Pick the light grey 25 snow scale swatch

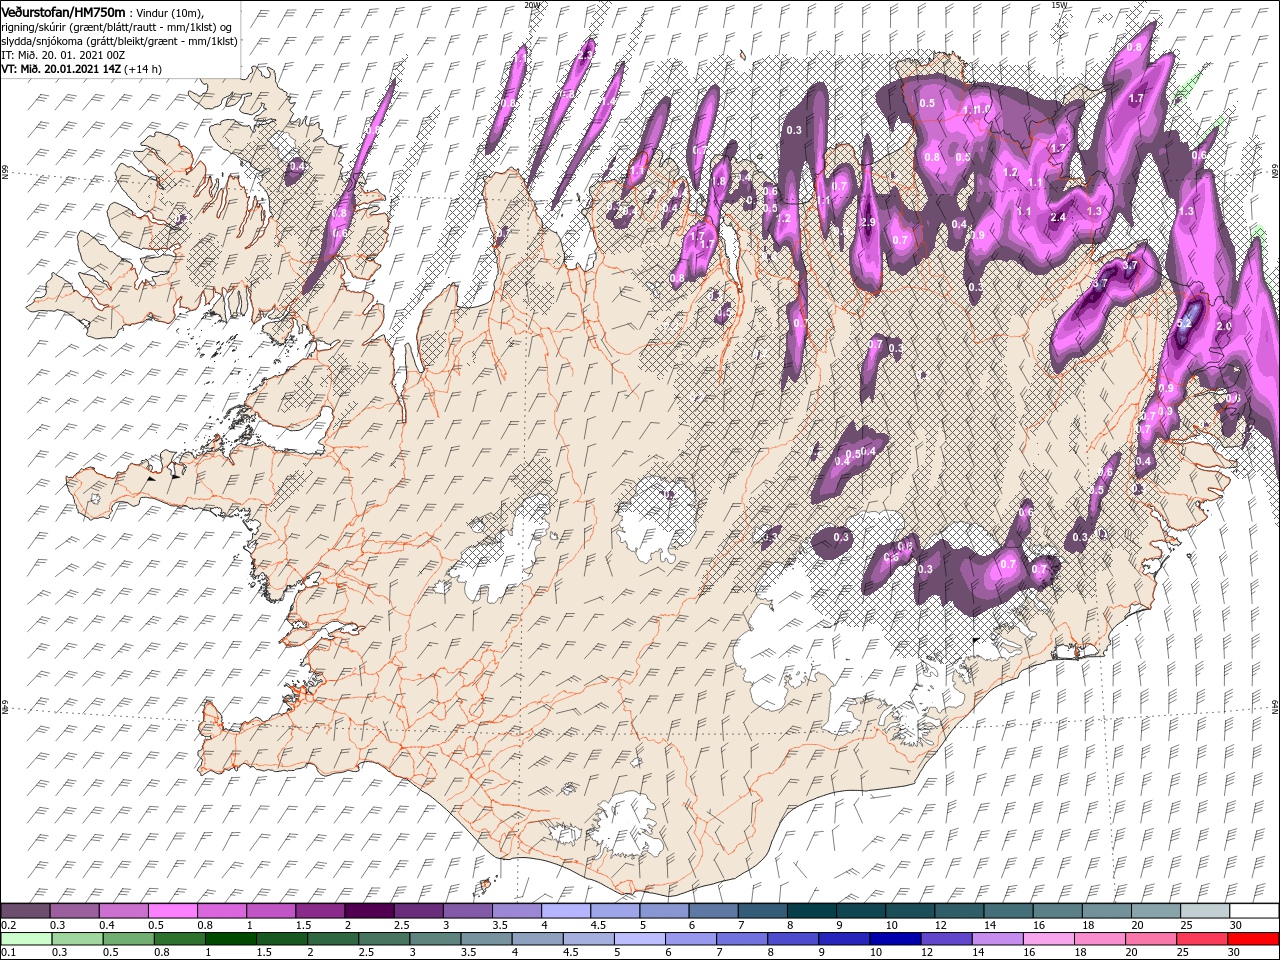[1205, 911]
